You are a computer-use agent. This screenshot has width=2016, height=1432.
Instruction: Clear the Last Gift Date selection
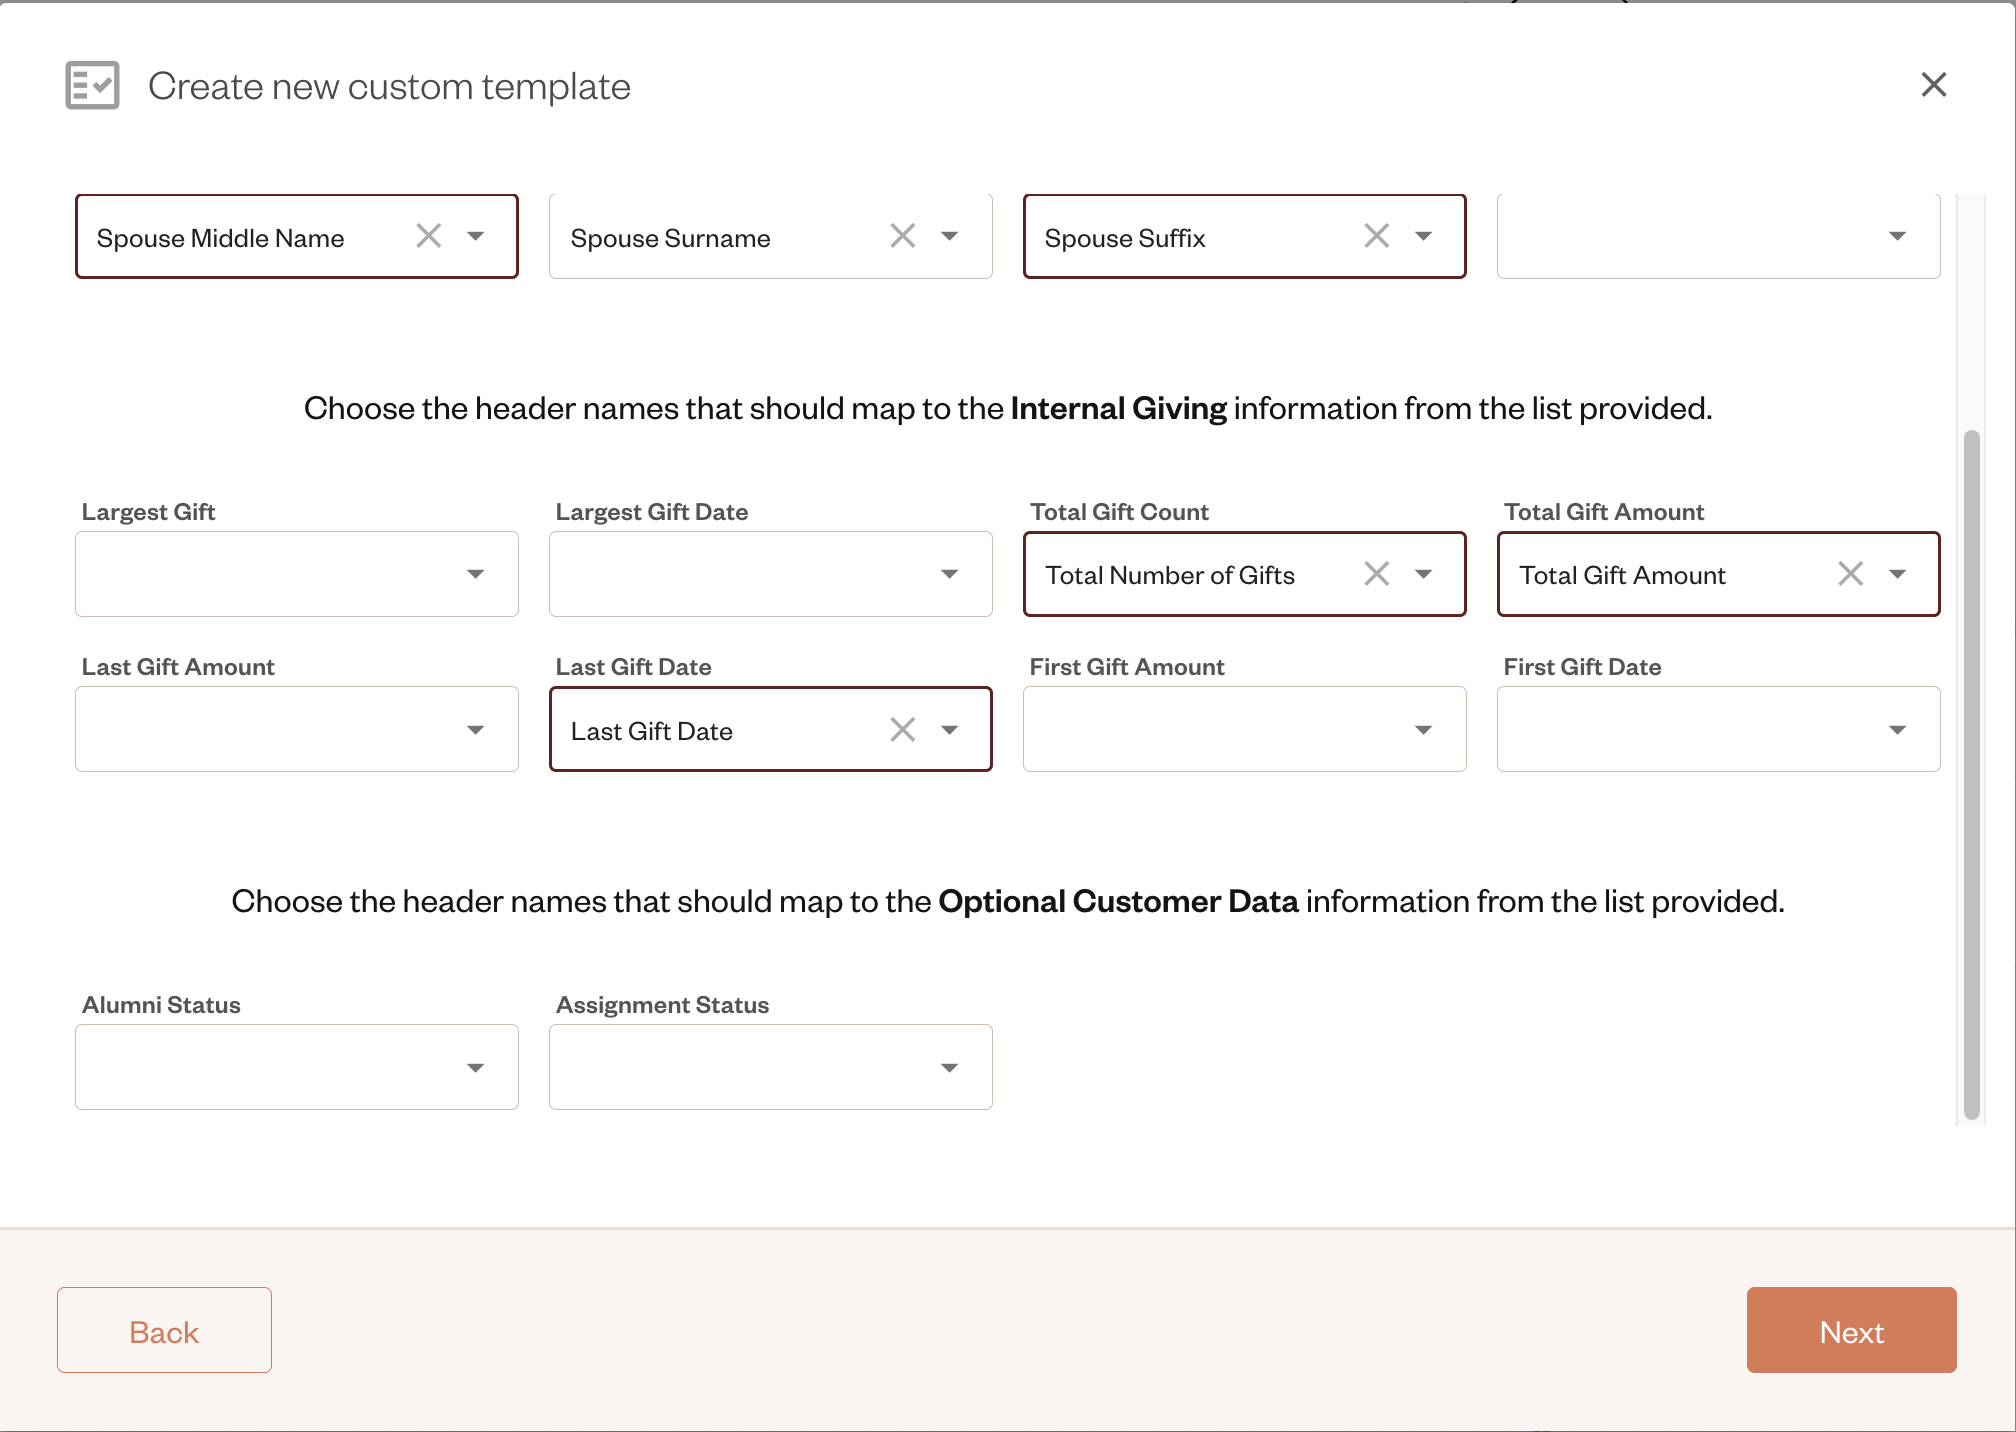[x=903, y=730]
